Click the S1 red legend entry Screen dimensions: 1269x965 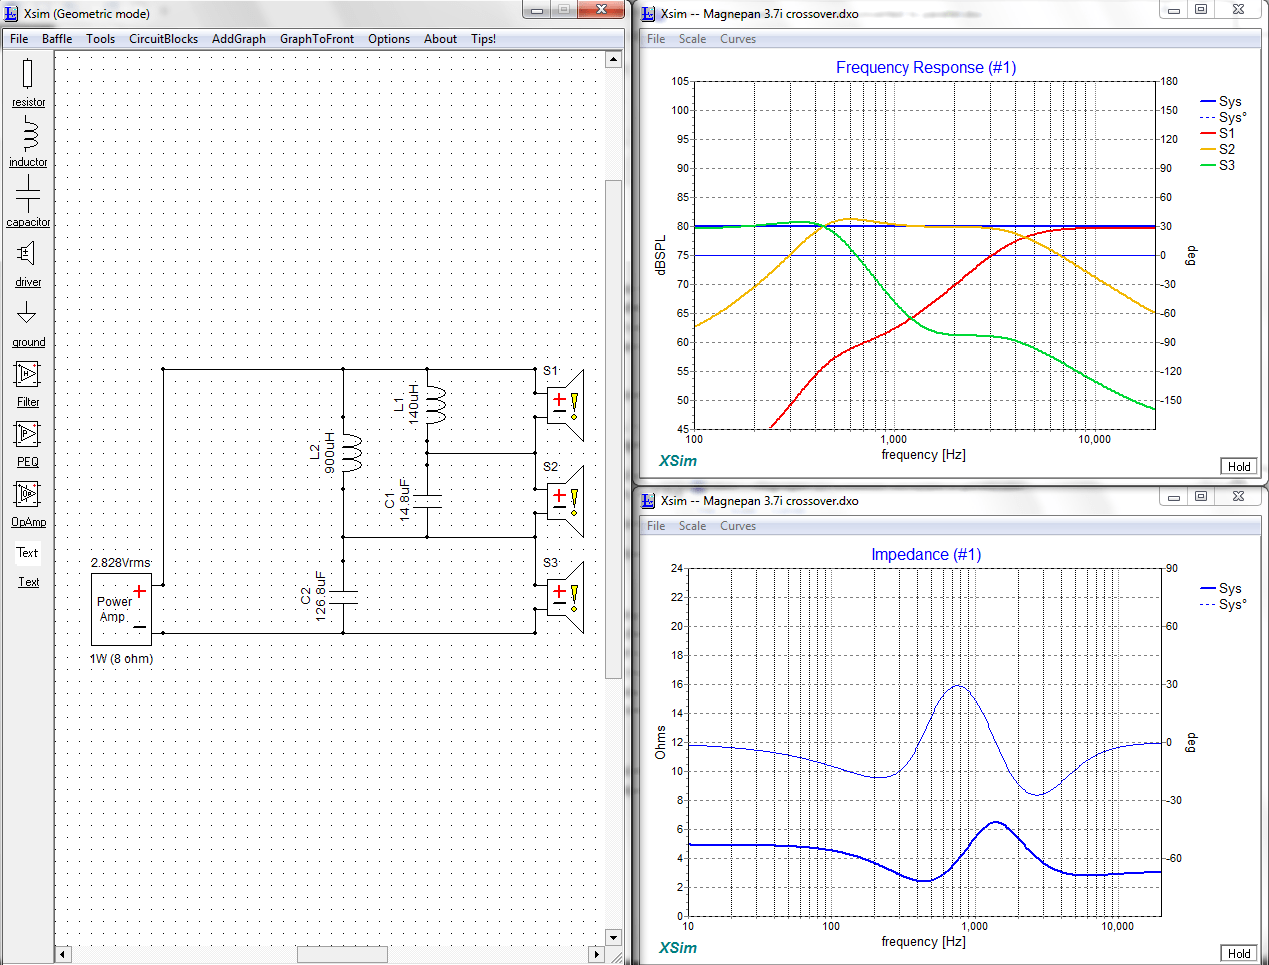click(x=1217, y=133)
